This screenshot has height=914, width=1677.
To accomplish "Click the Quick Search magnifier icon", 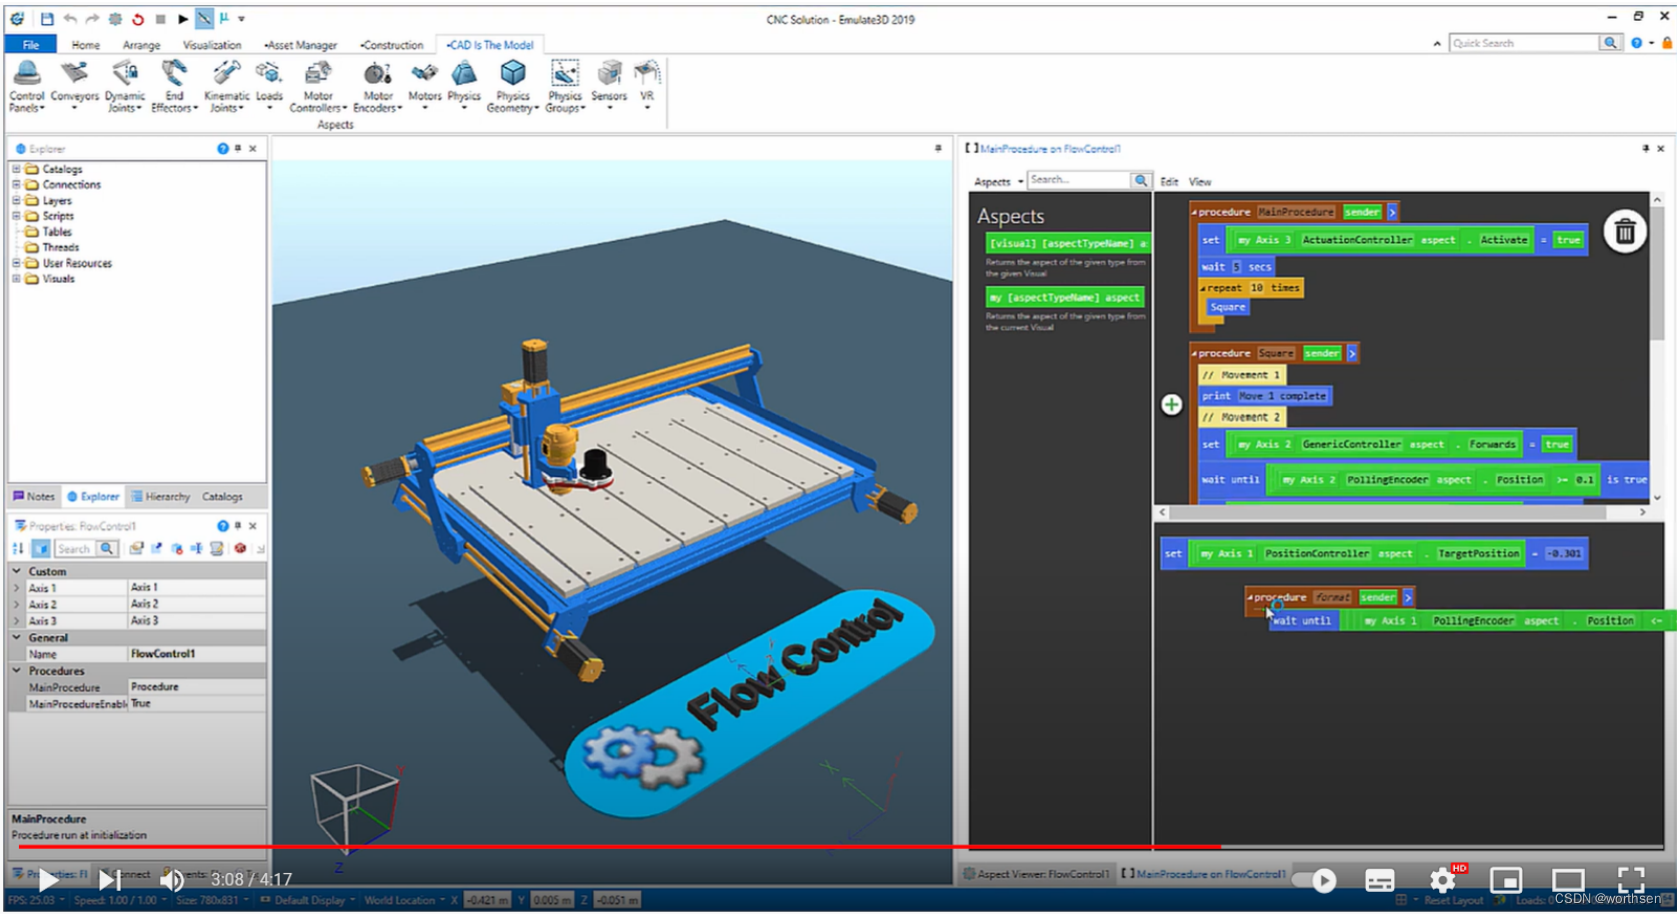I will click(x=1609, y=43).
